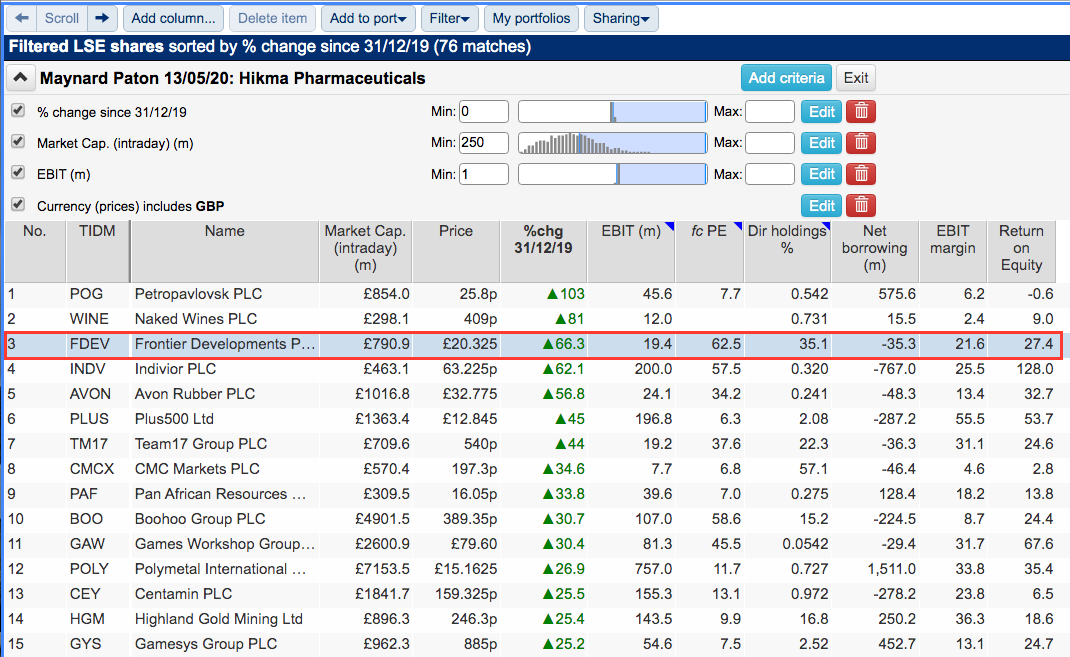Screen dimensions: 1070x657
Task: Click the Add column... button
Action: coord(173,18)
